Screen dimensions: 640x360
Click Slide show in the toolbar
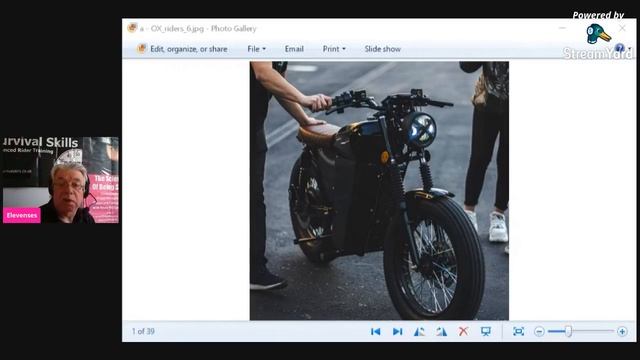(x=382, y=49)
